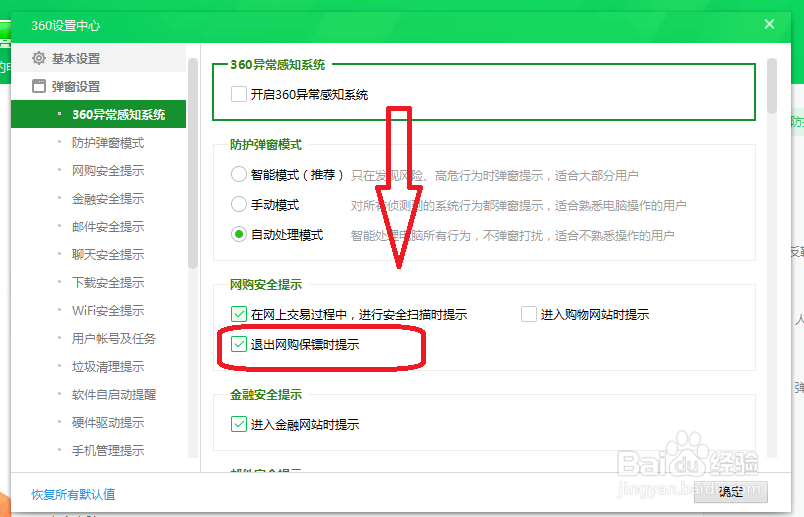Click the 防护弹窗模式 section heading
Viewport: 804px width, 517px height.
(x=266, y=145)
